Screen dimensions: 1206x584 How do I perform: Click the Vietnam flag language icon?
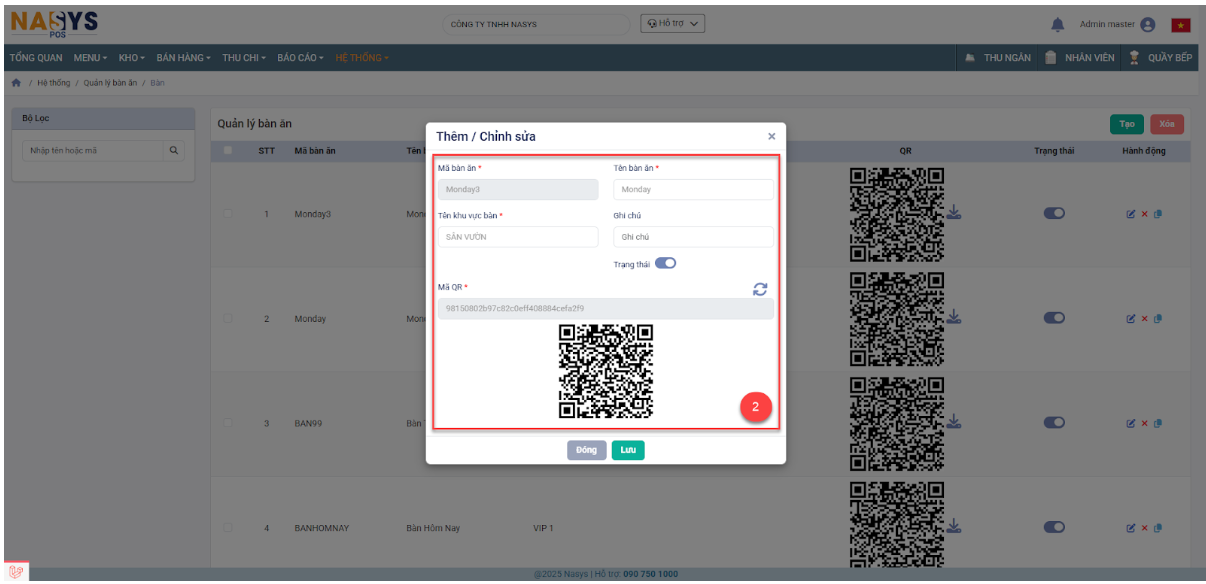coord(1180,25)
